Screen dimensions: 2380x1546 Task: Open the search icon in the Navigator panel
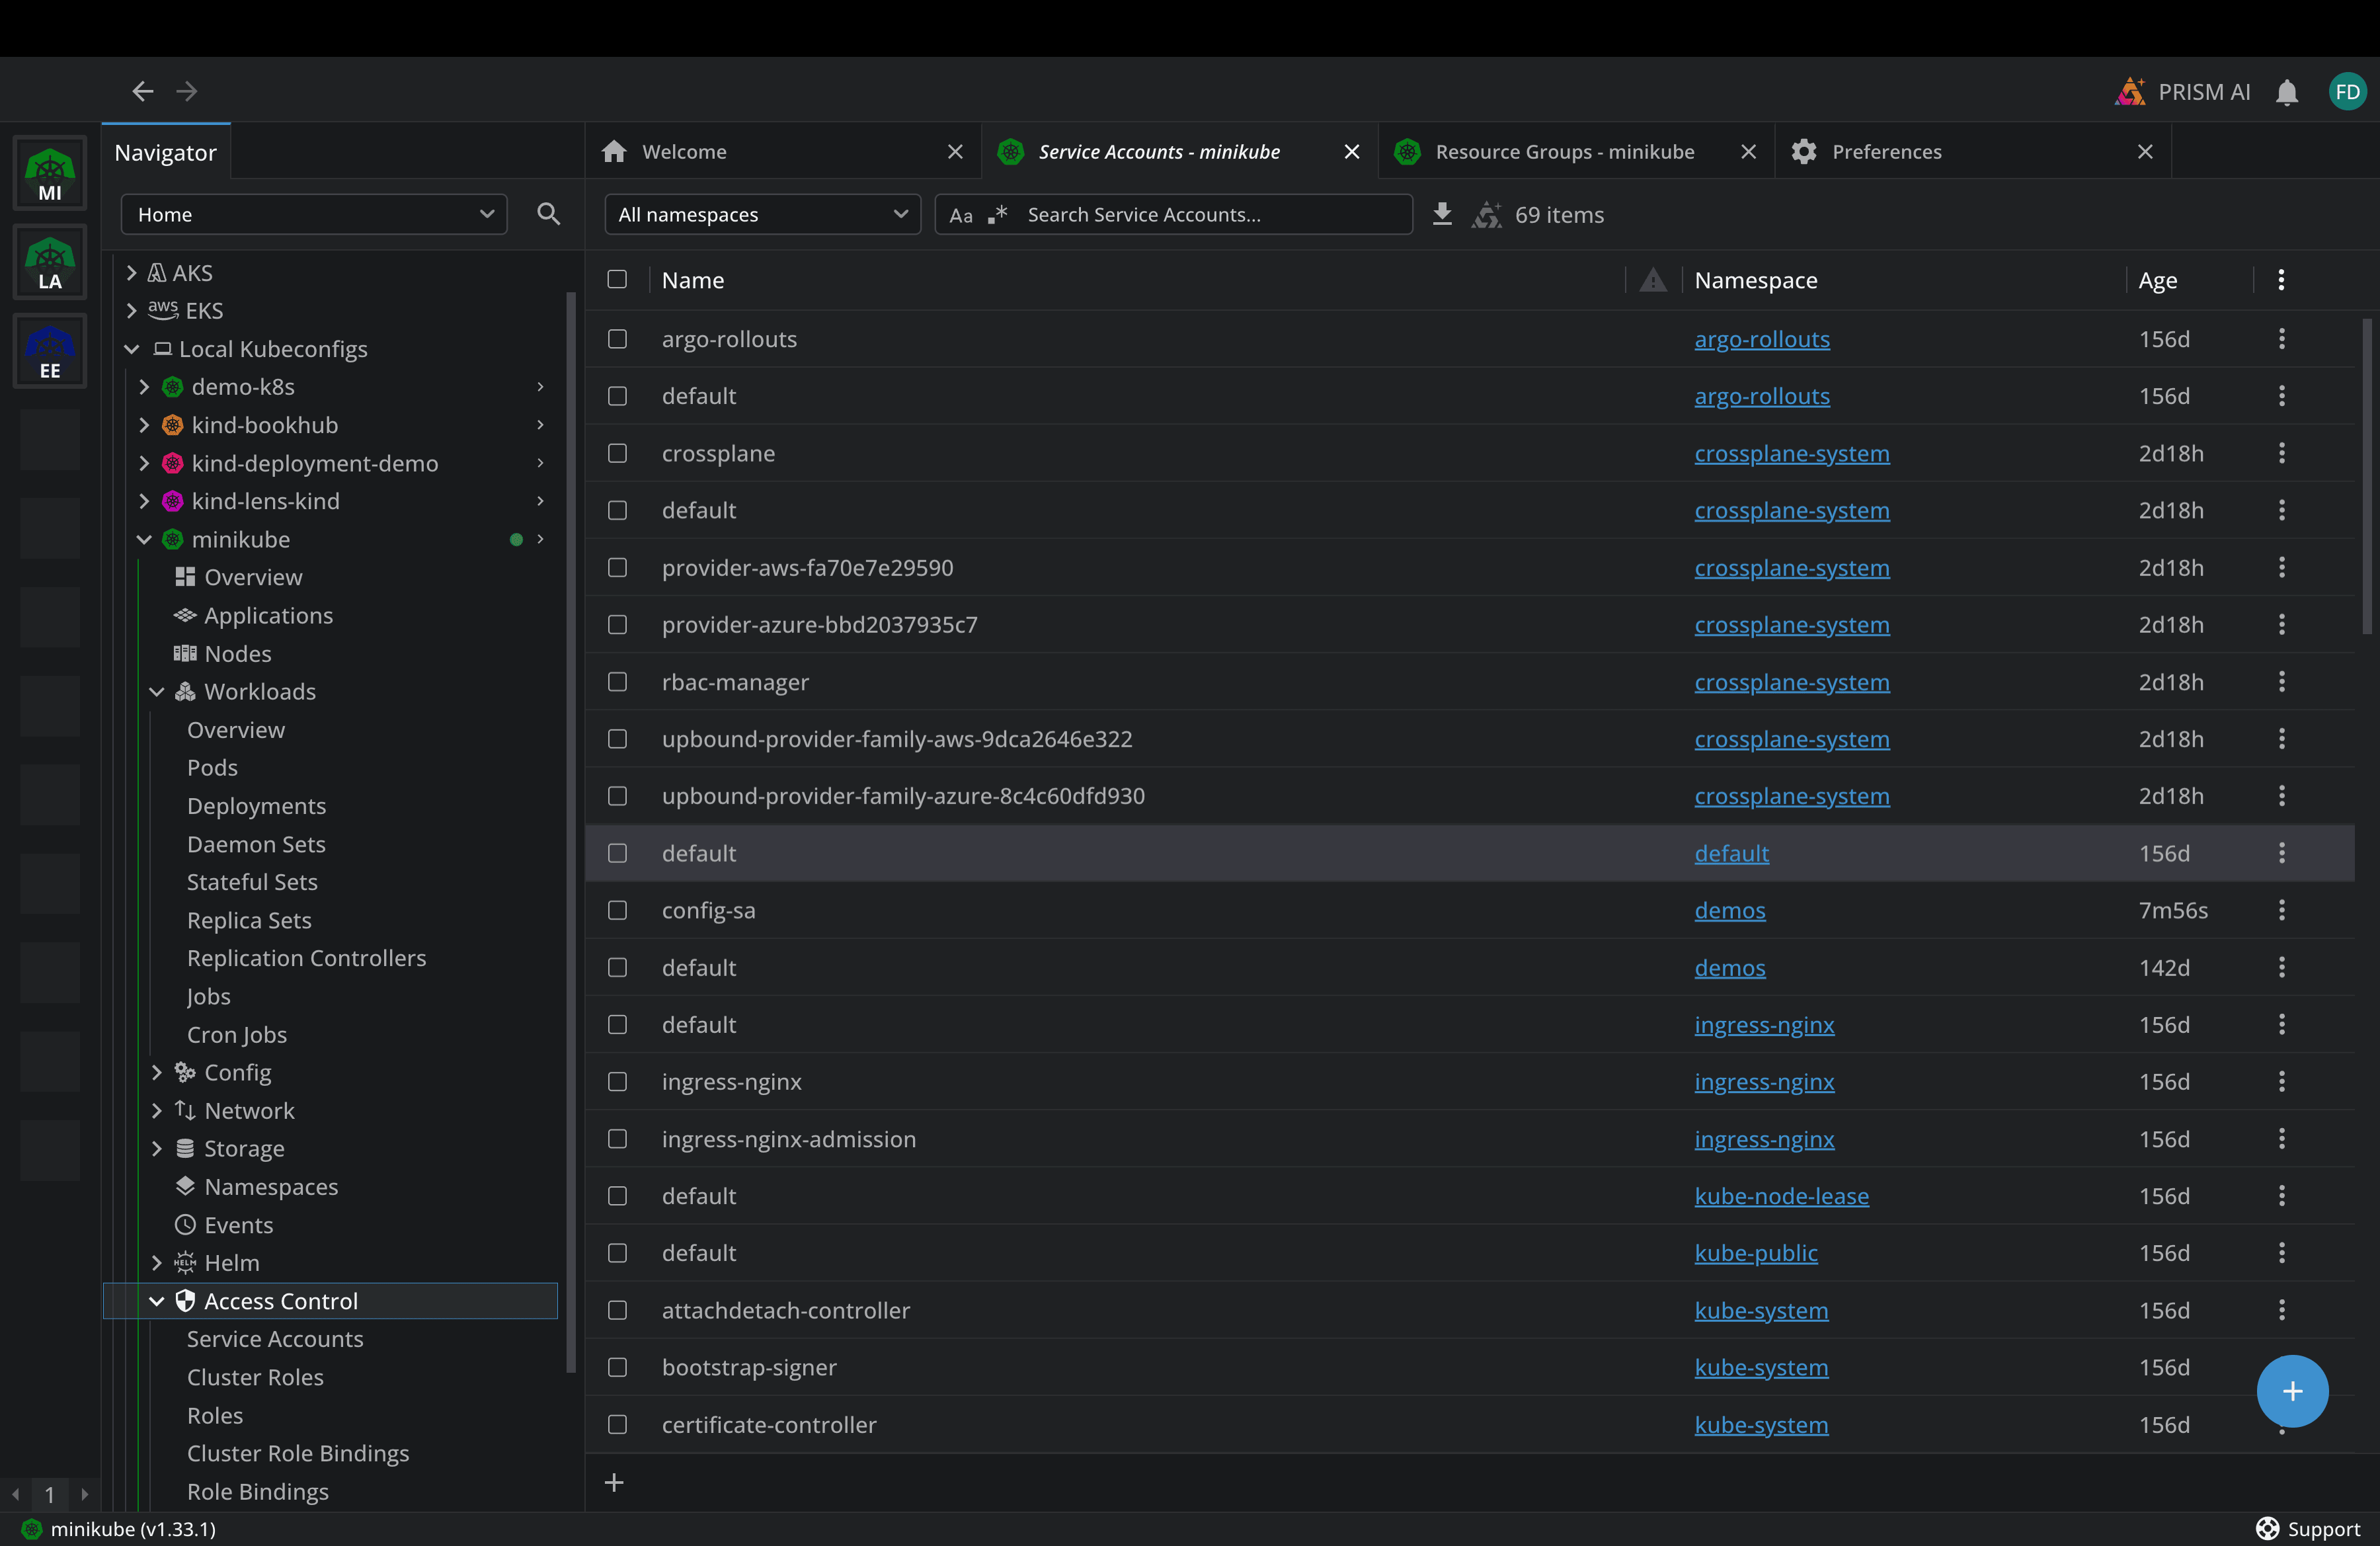click(548, 214)
